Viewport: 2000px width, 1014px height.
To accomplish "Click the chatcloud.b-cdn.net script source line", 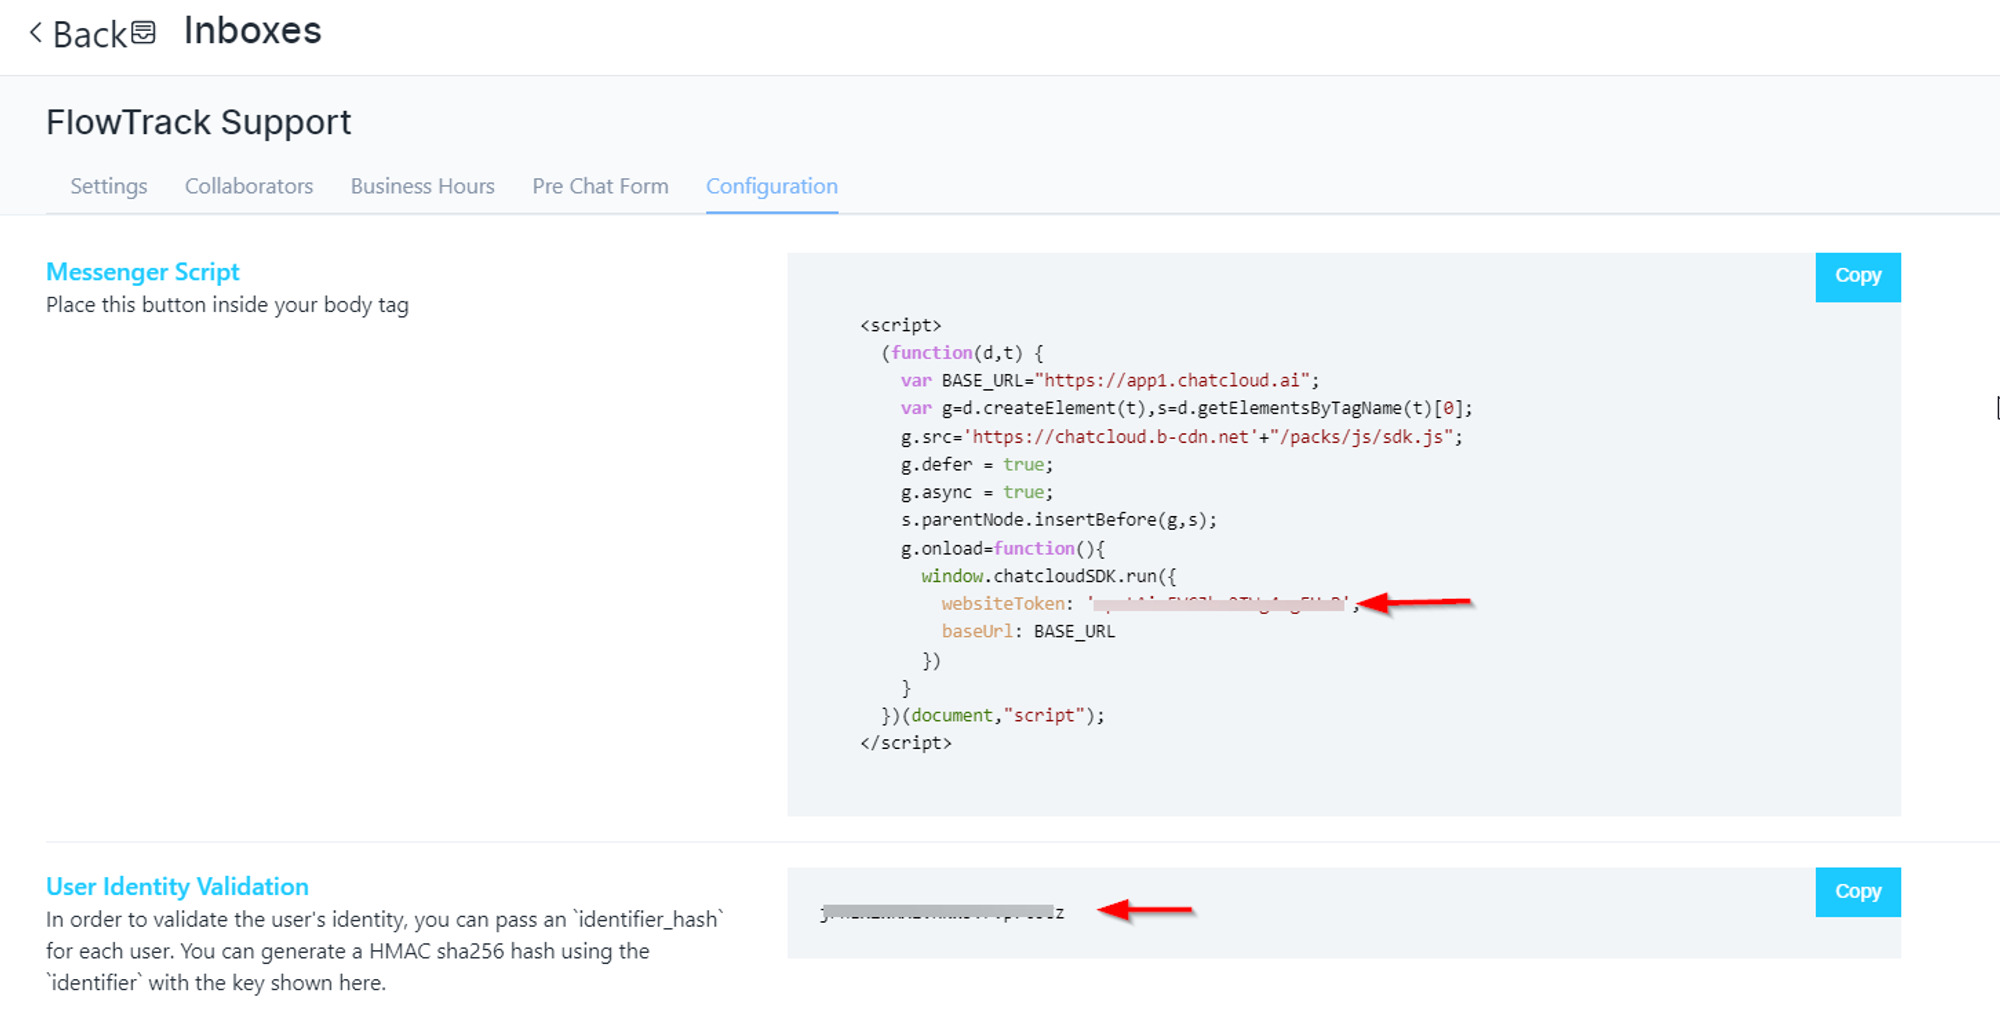I will point(1180,437).
